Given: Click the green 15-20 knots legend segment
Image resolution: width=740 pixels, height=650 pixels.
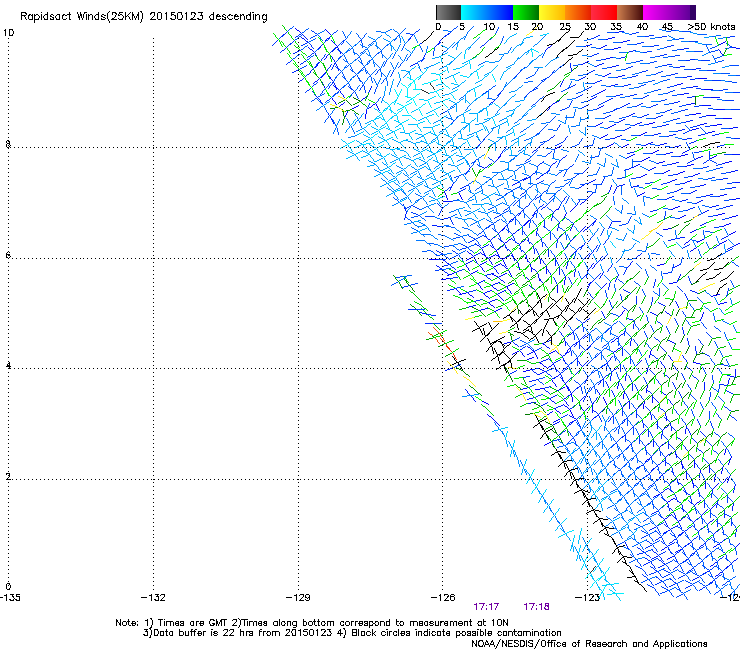Looking at the screenshot, I should [x=526, y=12].
